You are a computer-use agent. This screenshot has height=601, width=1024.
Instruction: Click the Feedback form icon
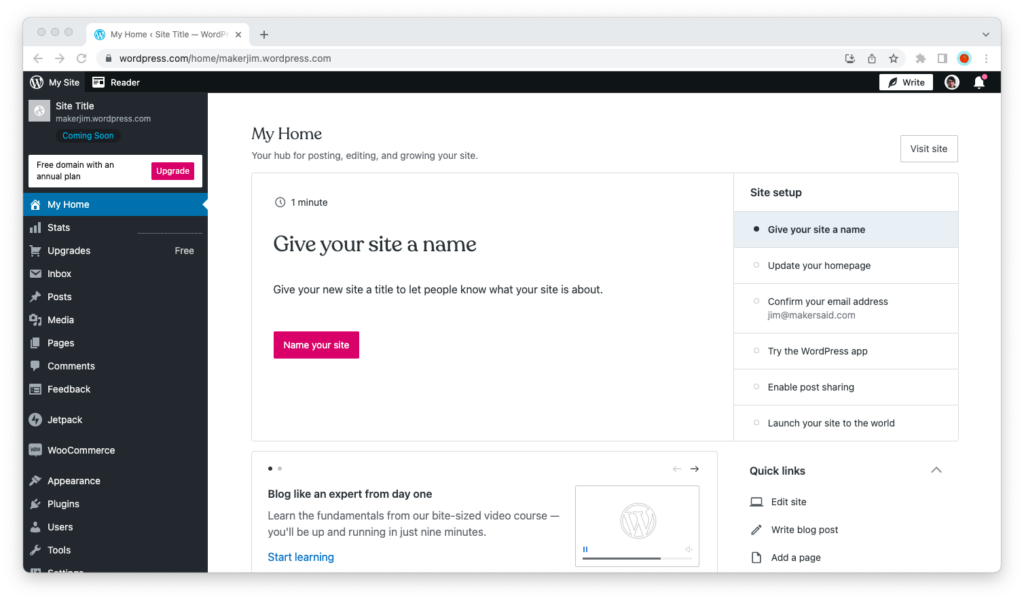[x=35, y=389]
